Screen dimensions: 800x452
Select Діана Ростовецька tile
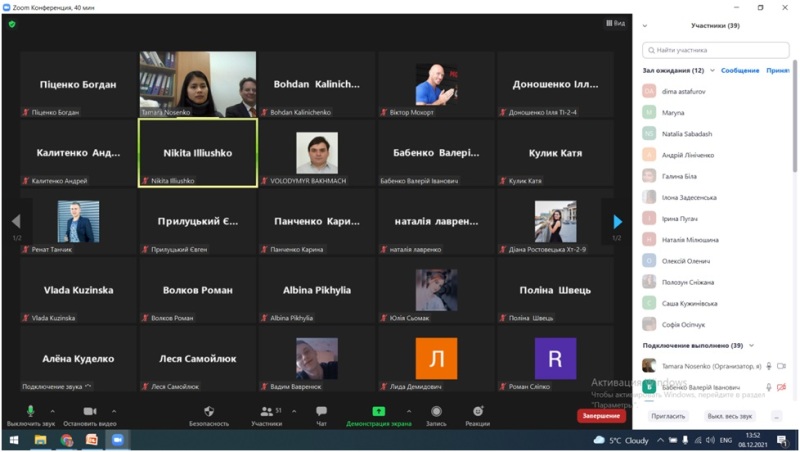coord(556,221)
